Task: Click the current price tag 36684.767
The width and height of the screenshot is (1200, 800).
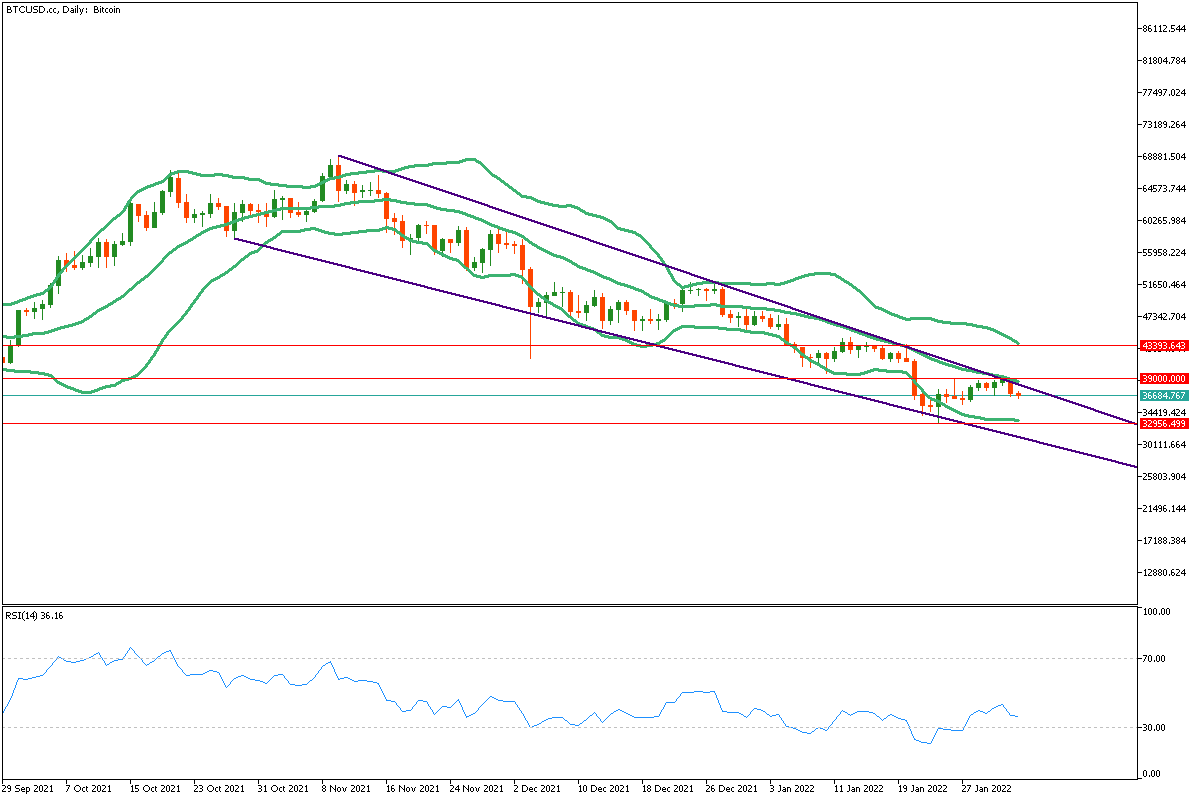Action: point(1163,396)
